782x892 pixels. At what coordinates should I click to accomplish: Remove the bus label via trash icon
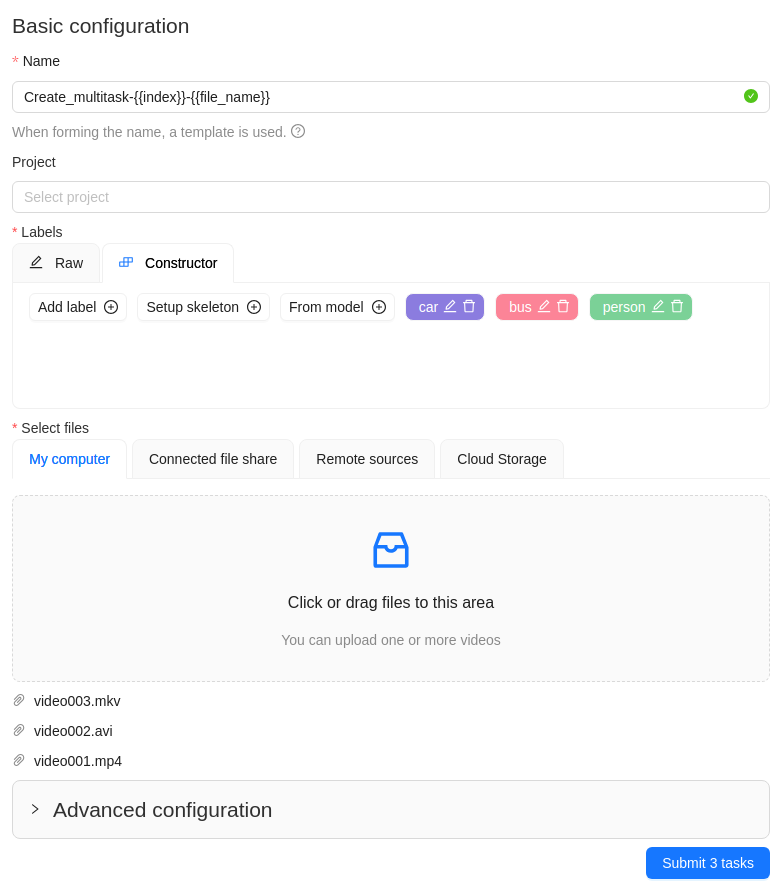563,306
